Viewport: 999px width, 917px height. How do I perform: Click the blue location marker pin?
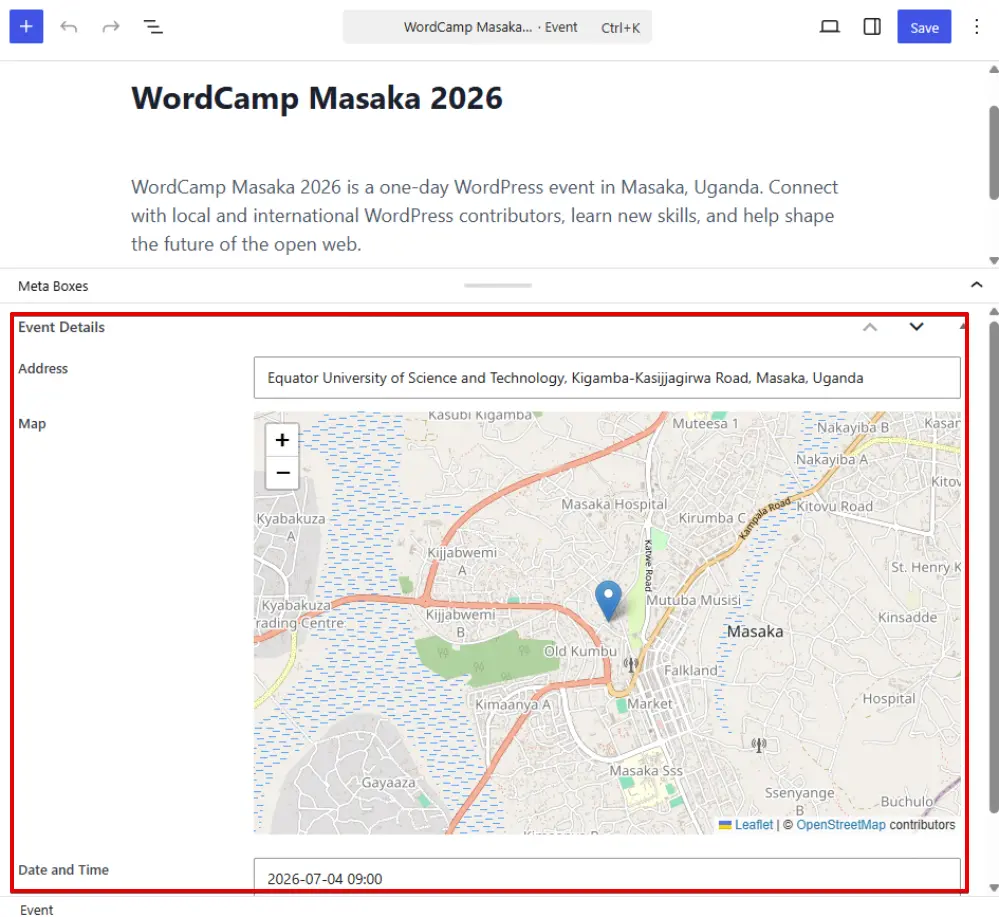click(608, 600)
